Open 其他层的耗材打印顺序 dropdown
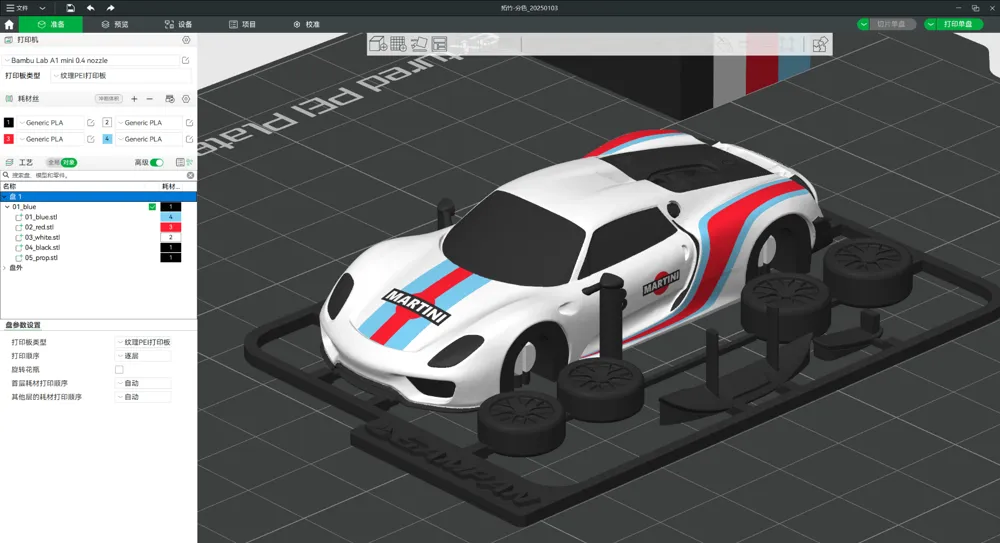Viewport: 1000px width, 543px height. (143, 397)
